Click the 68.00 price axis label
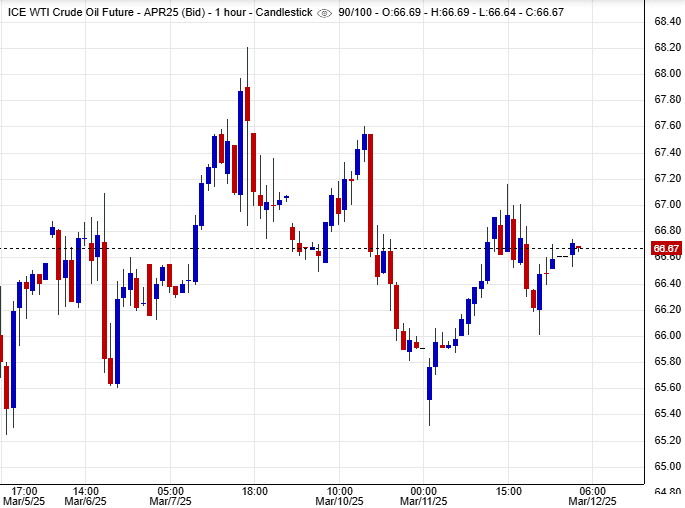Screen dimensions: 685x508 coord(667,74)
